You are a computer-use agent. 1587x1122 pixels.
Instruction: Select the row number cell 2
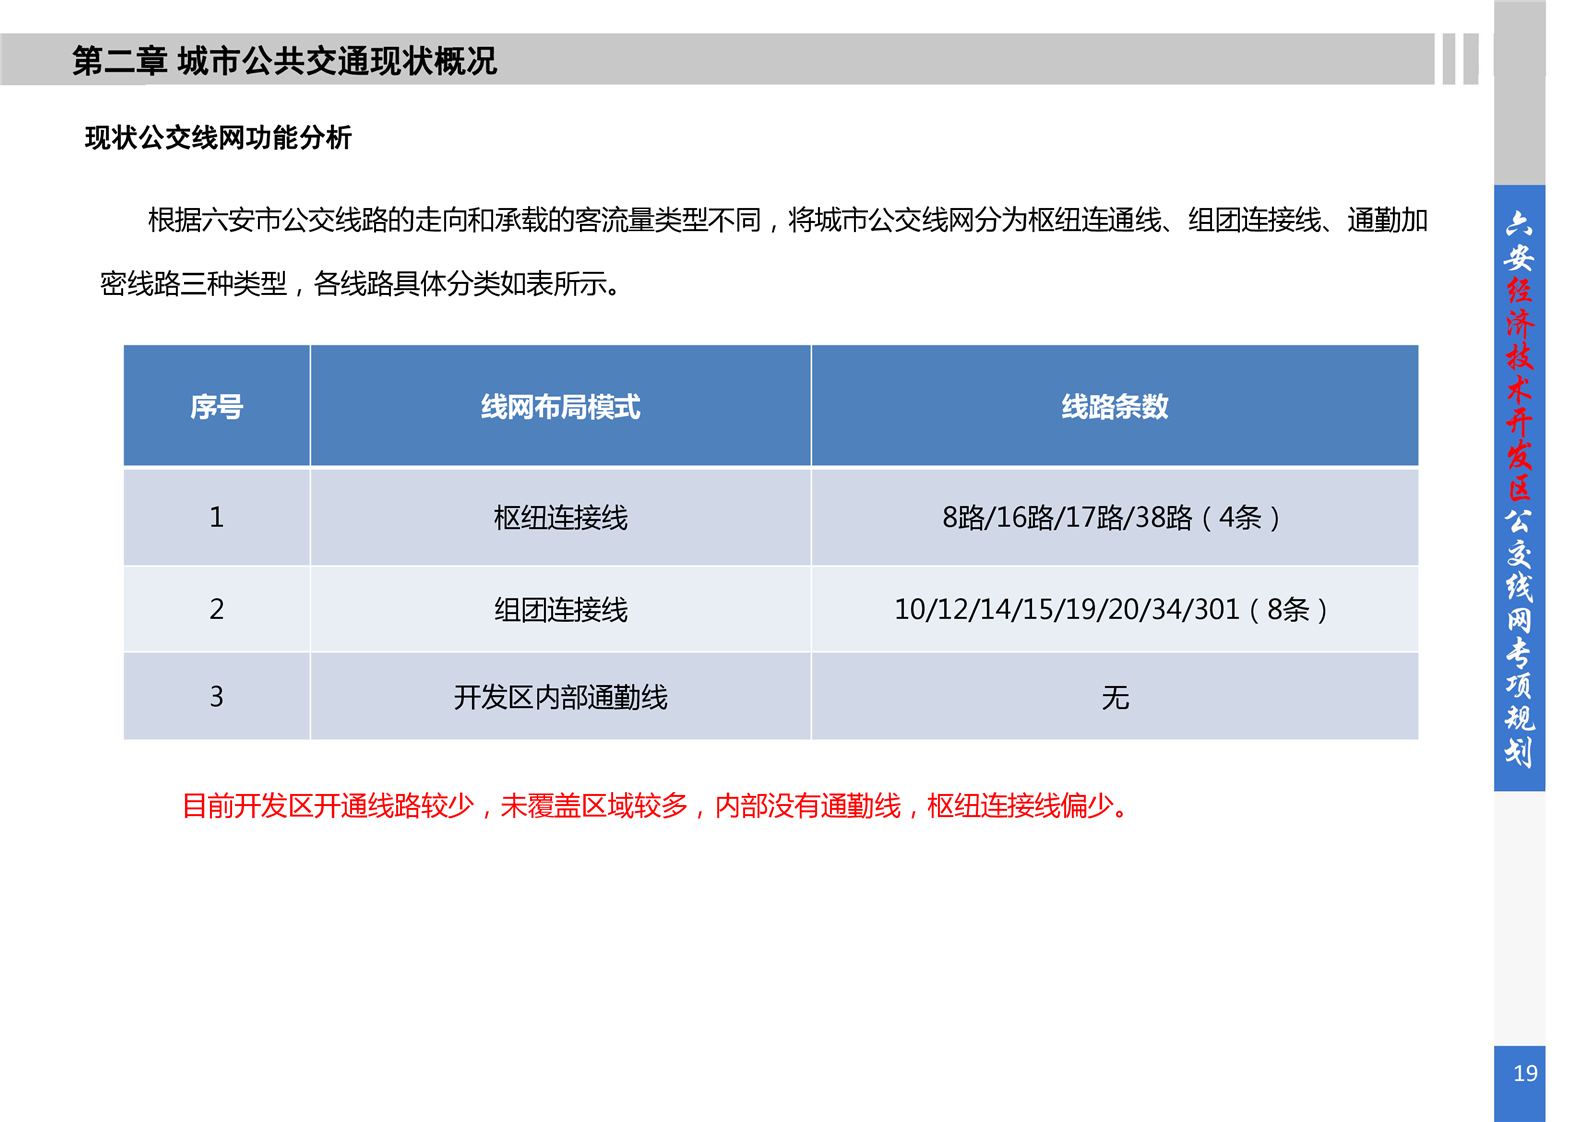click(x=216, y=609)
